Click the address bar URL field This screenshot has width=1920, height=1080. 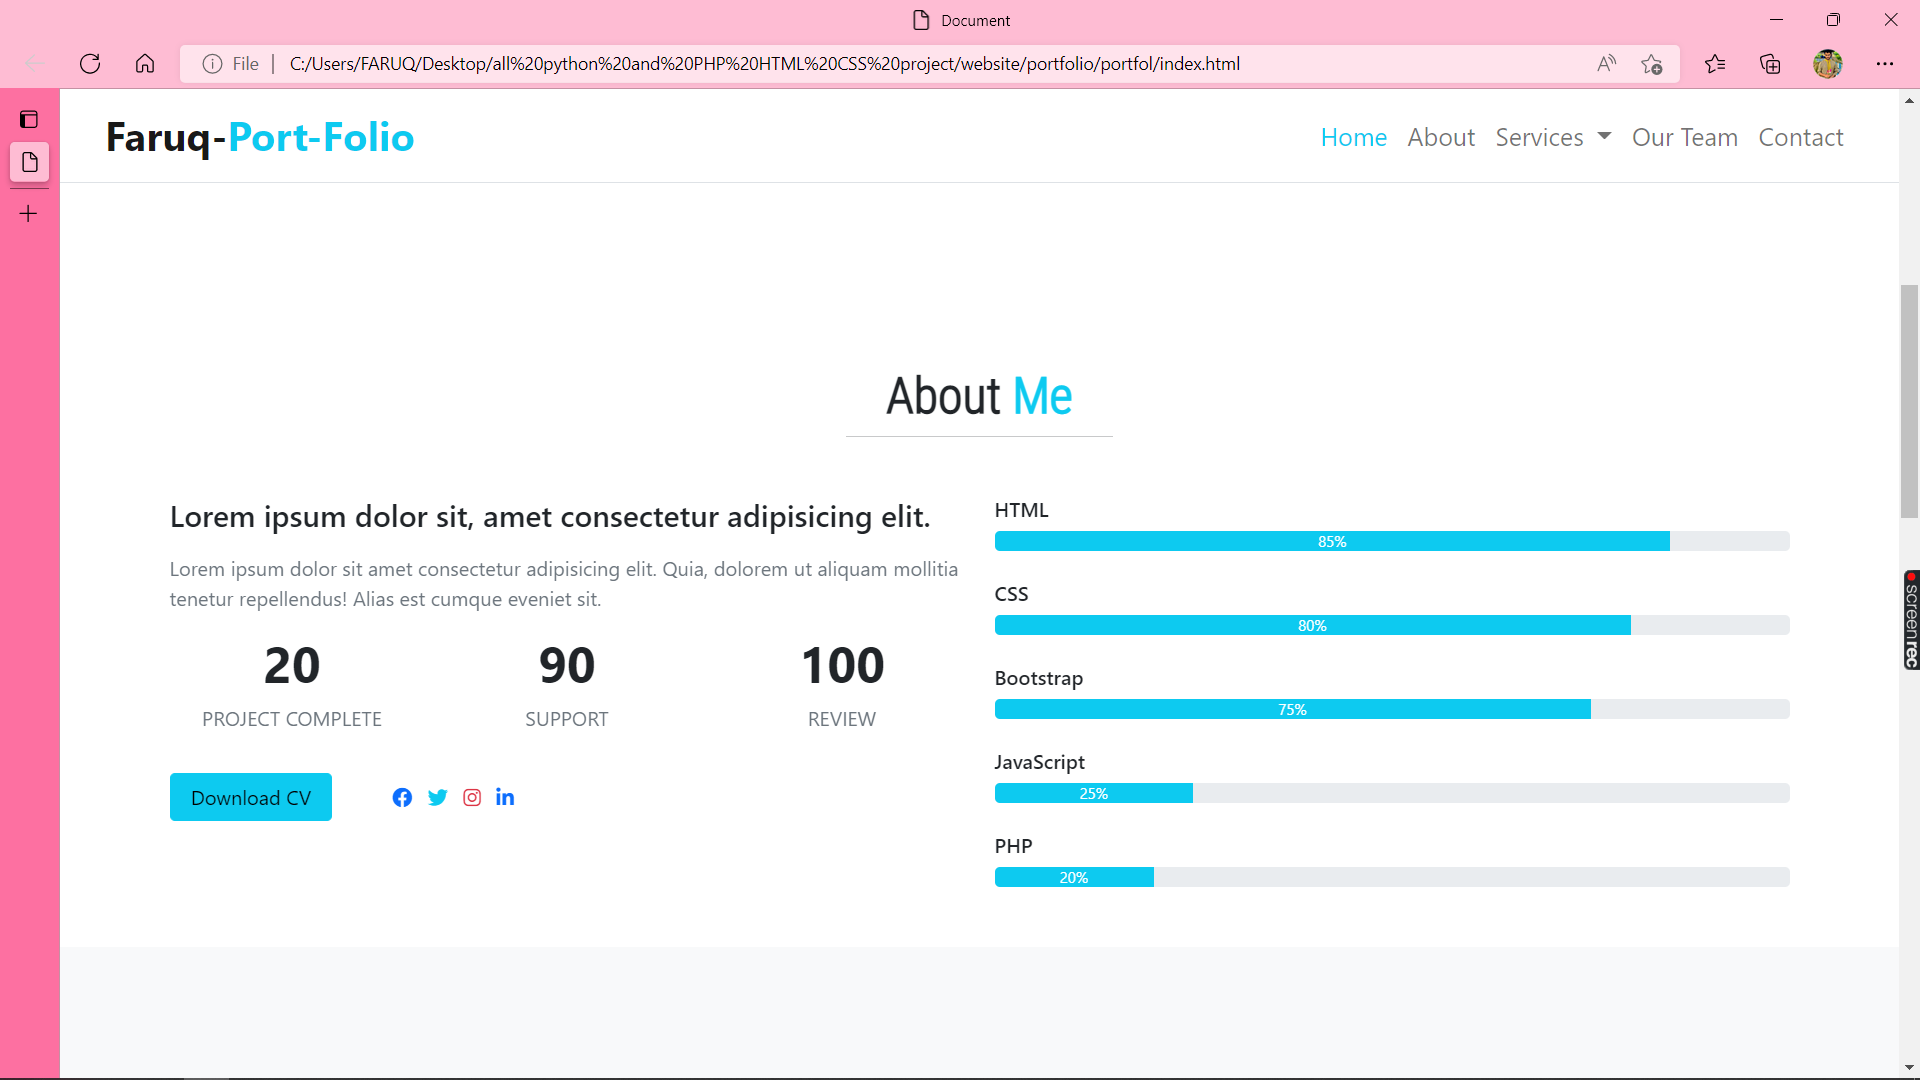[x=764, y=64]
